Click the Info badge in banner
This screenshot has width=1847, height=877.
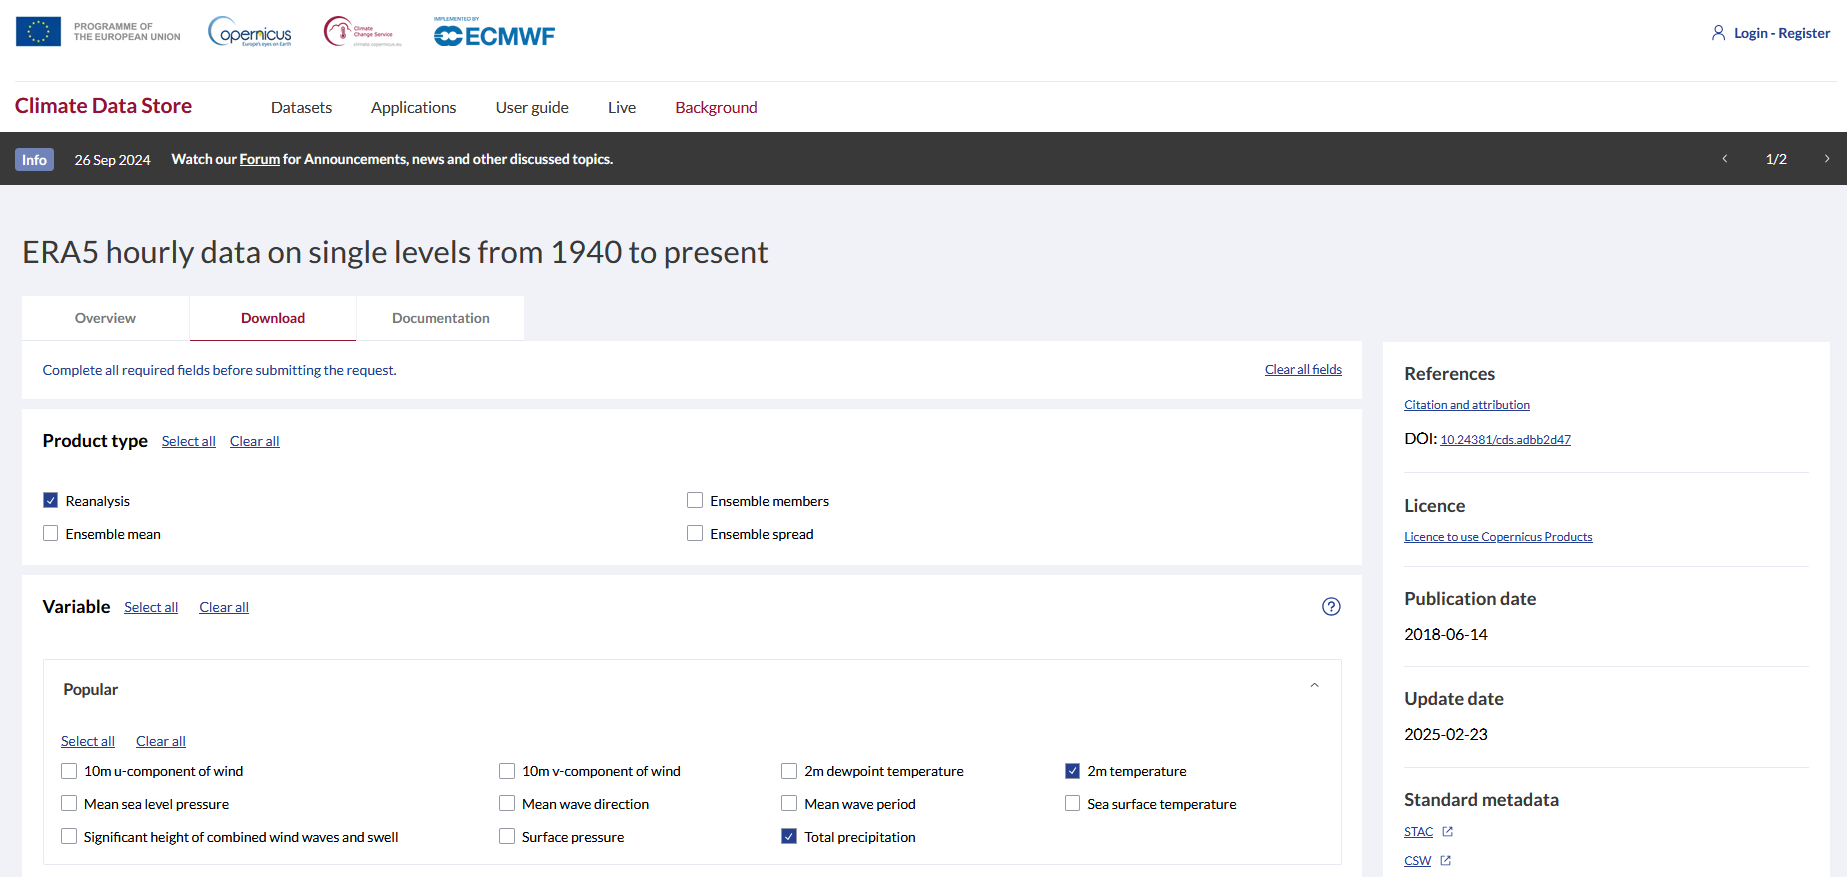click(x=34, y=160)
